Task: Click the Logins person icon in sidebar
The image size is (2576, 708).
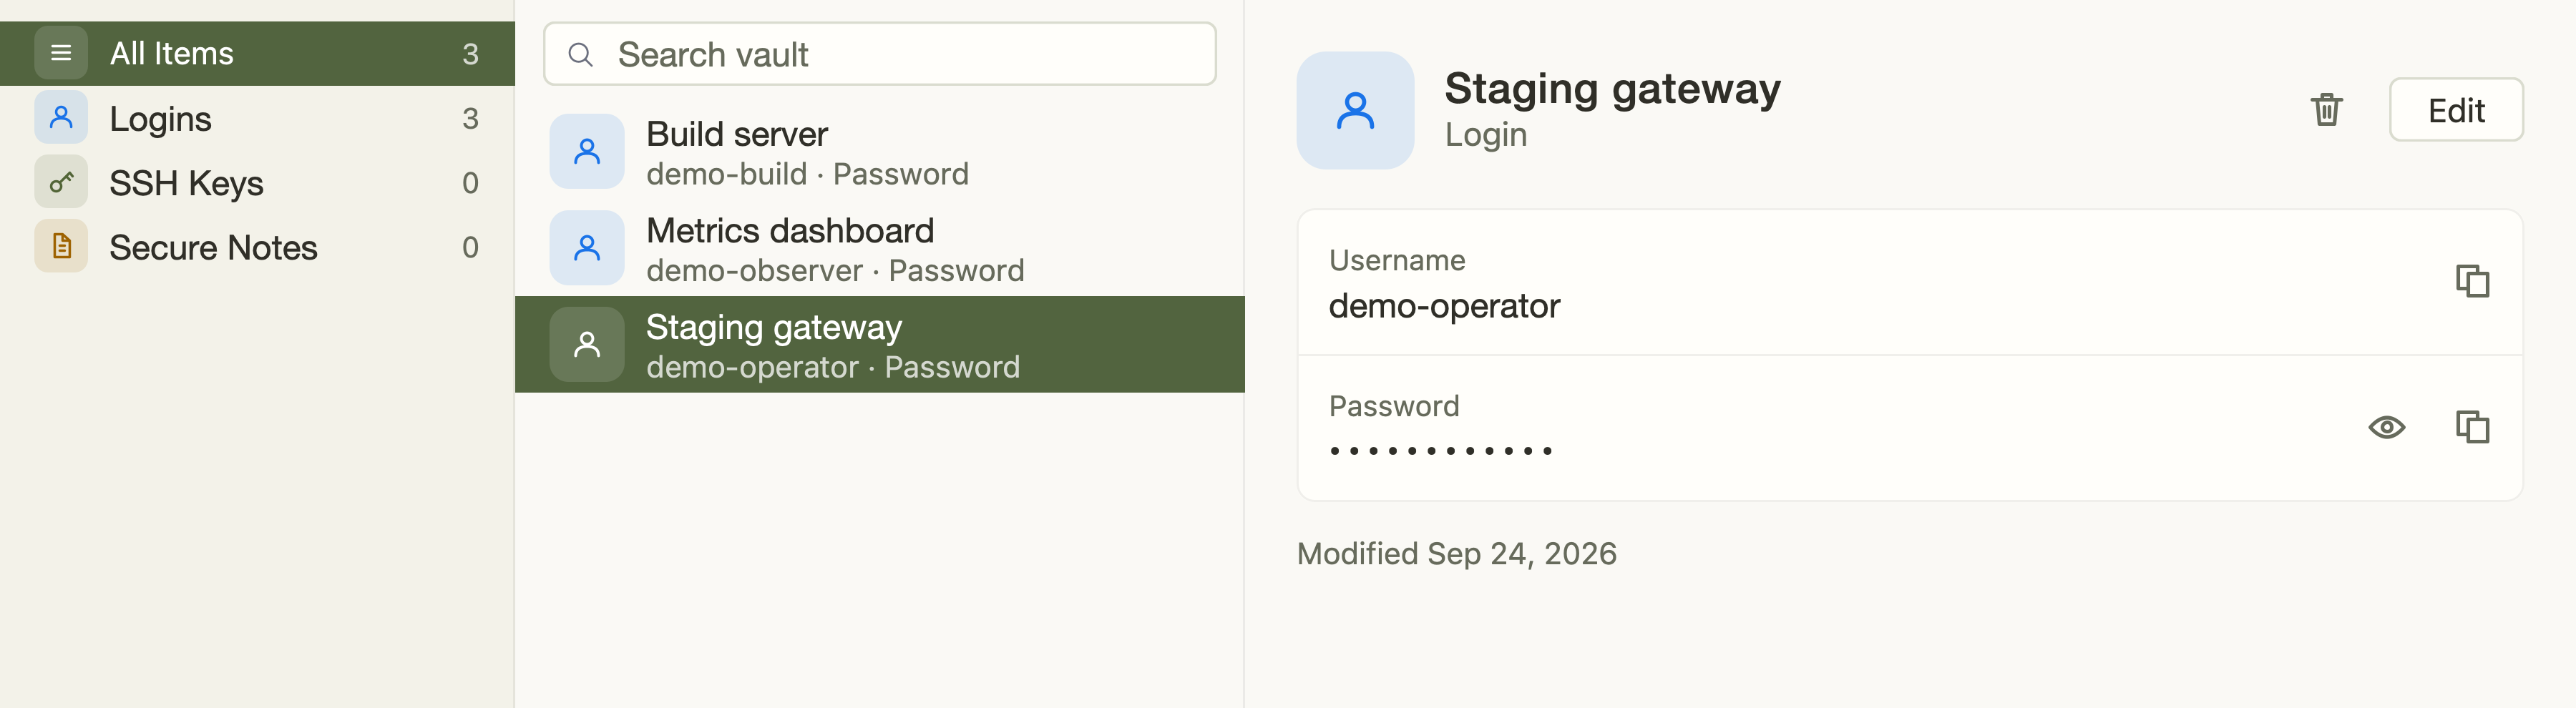Action: coord(61,118)
